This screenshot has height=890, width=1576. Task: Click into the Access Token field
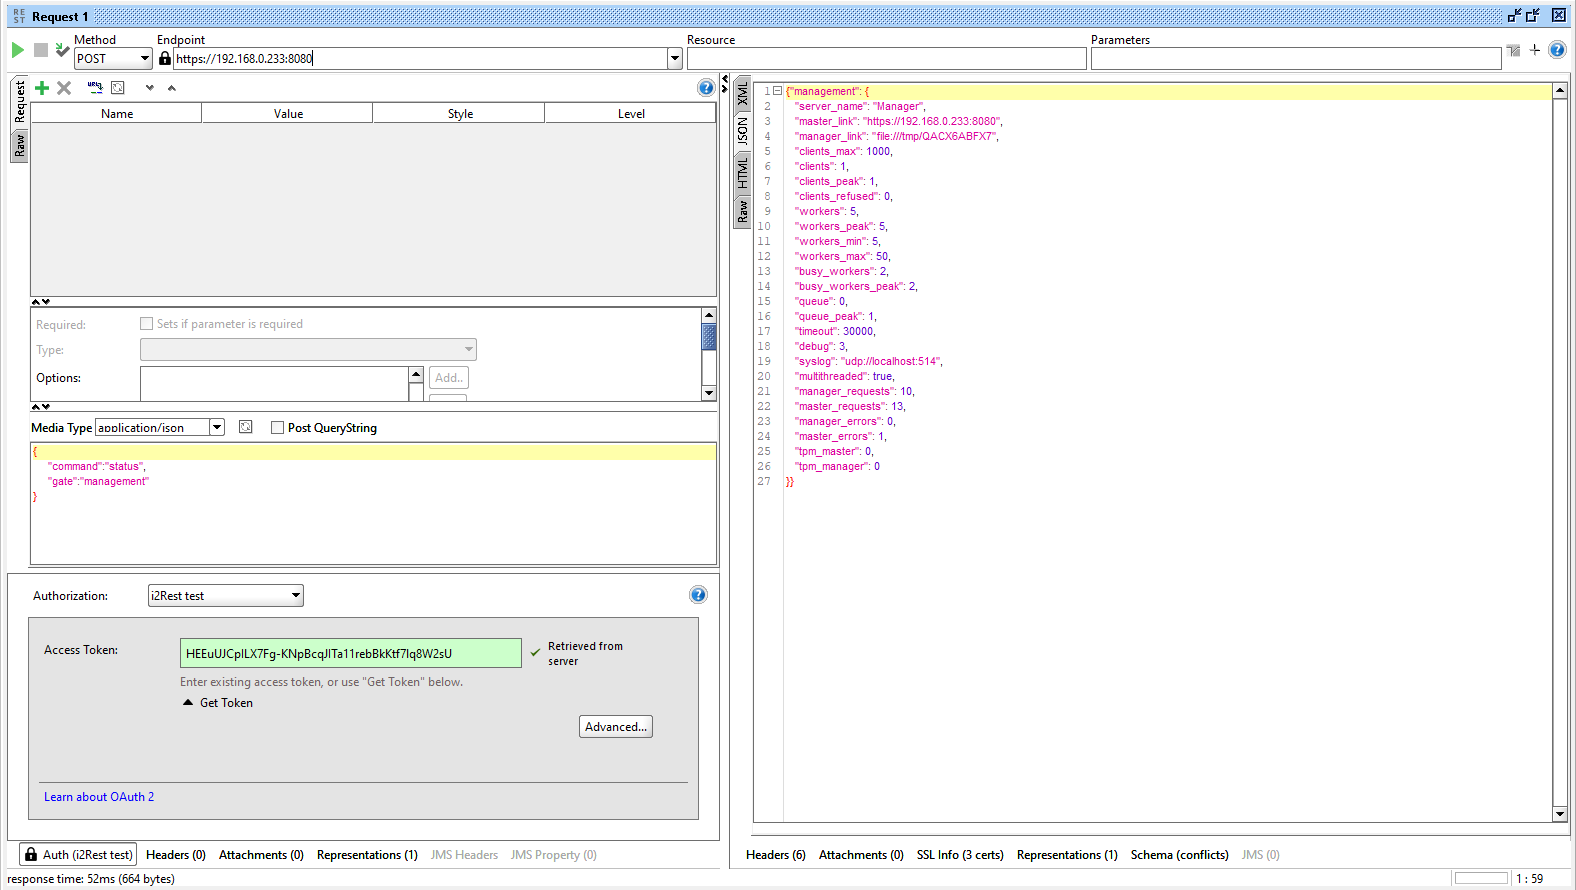pos(351,653)
